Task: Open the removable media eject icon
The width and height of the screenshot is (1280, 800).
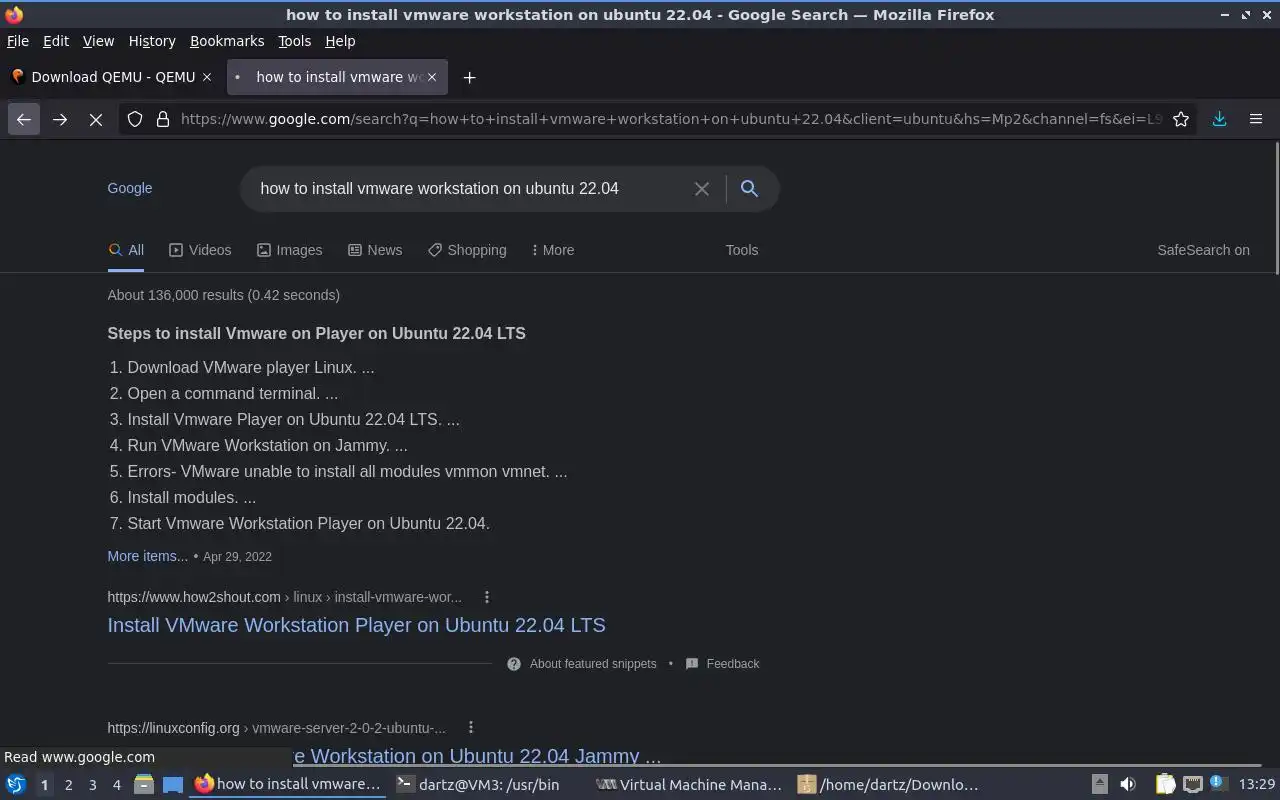Action: click(1099, 784)
